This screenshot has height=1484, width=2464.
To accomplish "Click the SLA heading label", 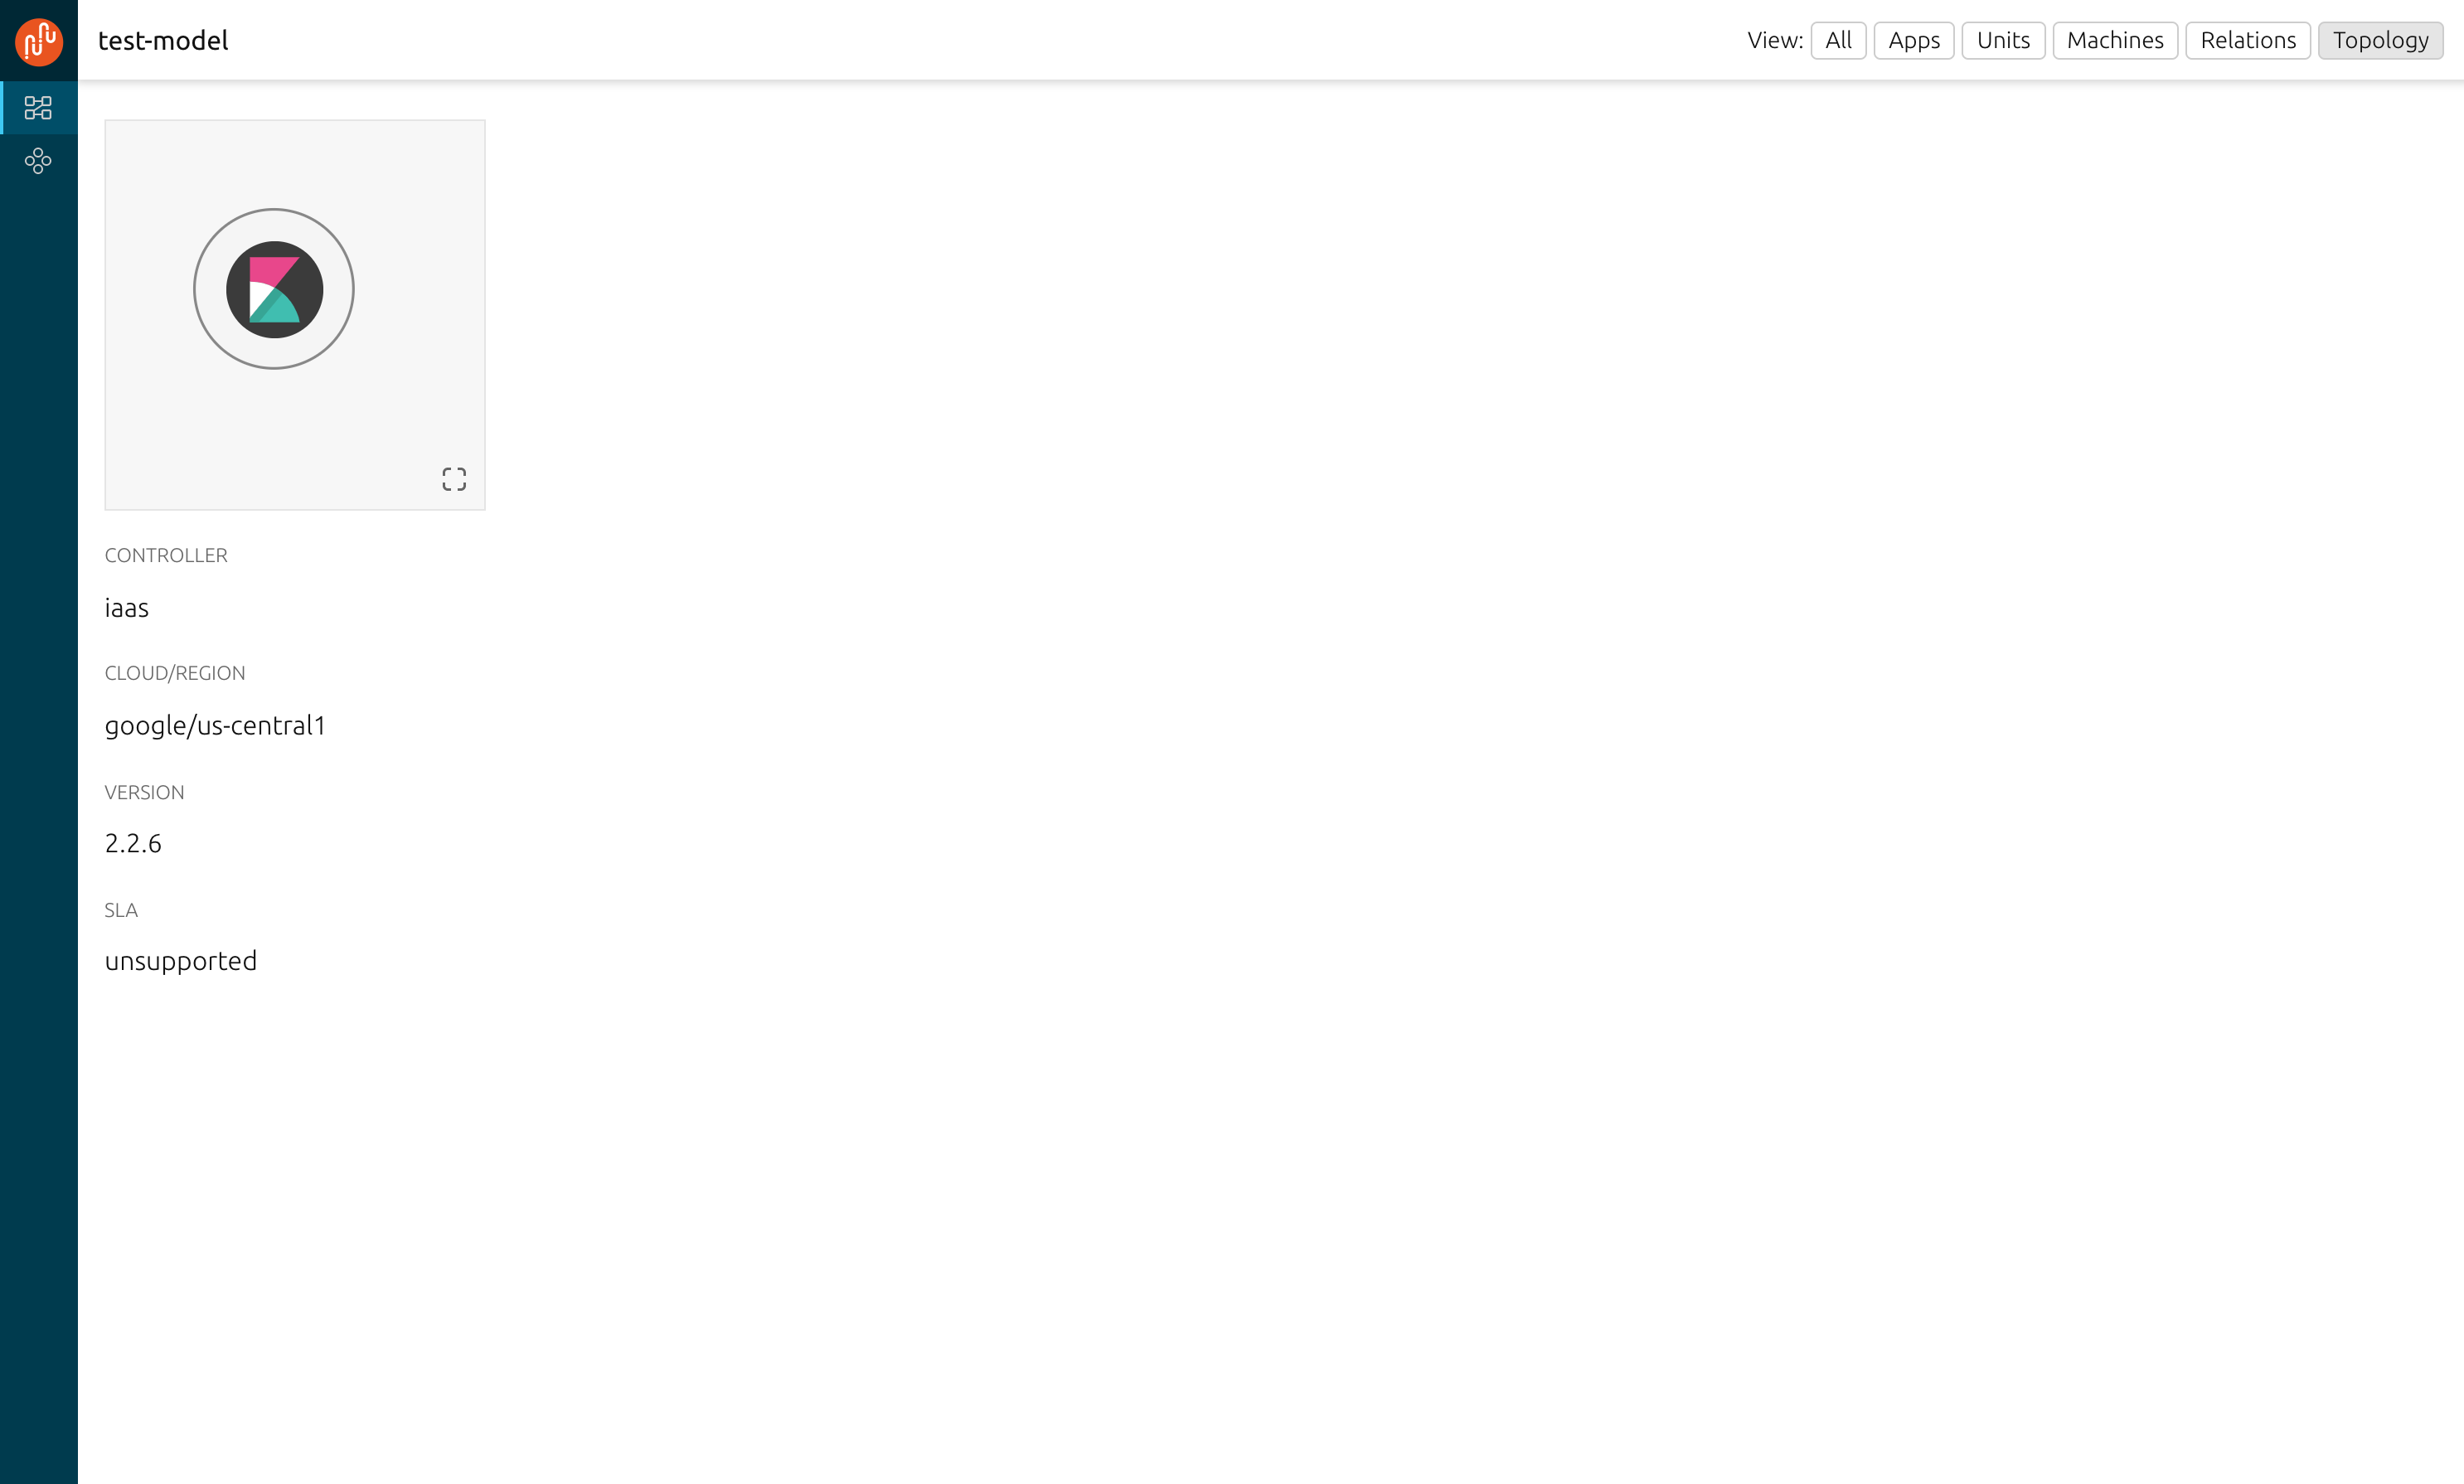I will click(x=121, y=911).
